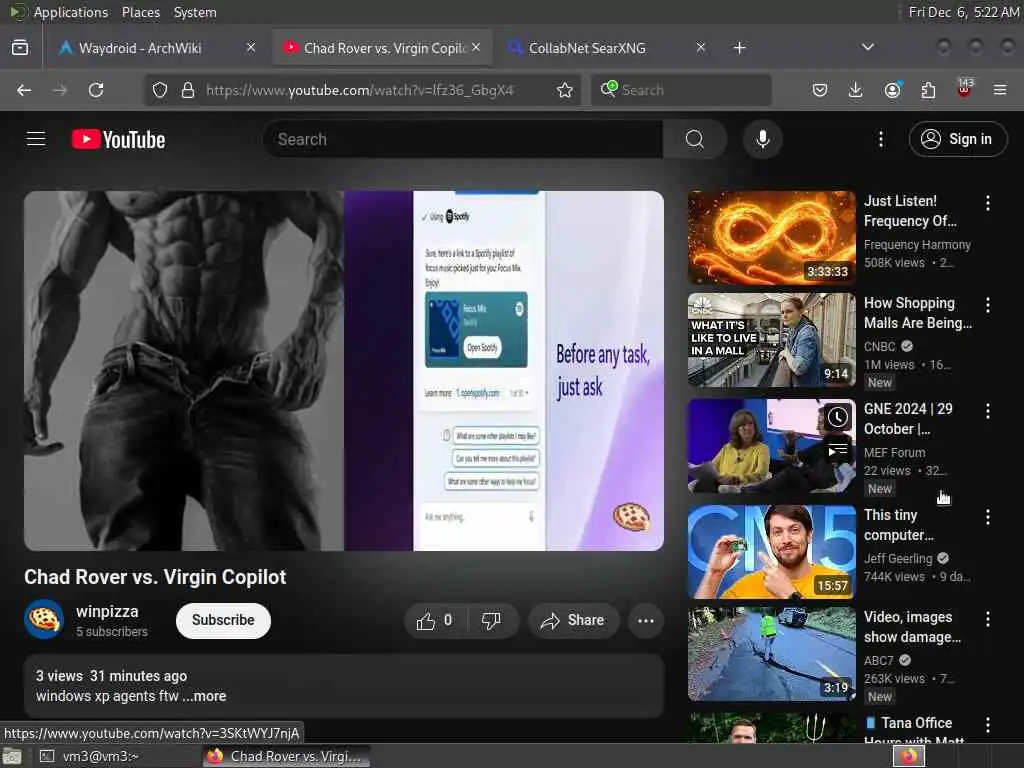Open the Firefox hamburger application menu
Screen dimensions: 1024x768
[1000, 90]
